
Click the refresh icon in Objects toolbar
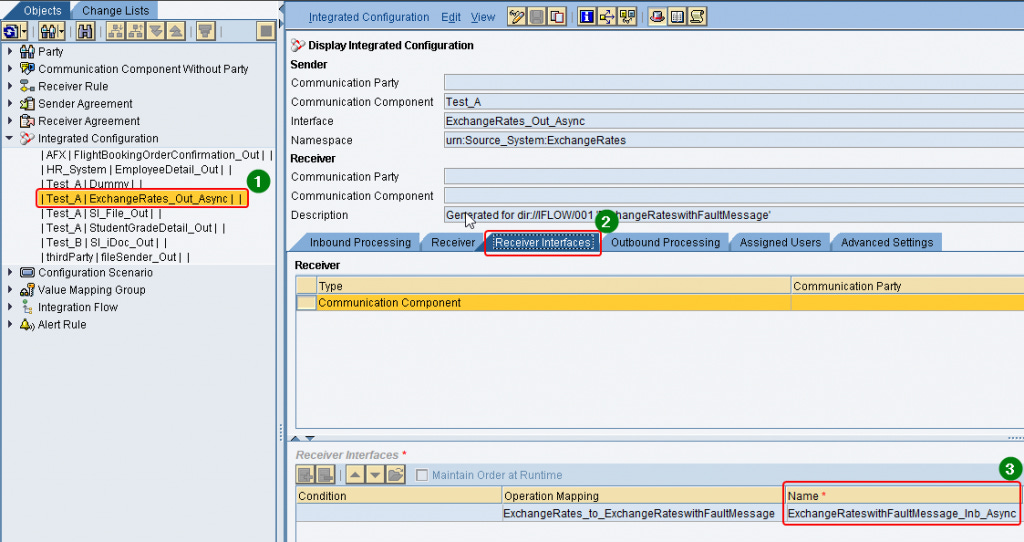point(10,31)
